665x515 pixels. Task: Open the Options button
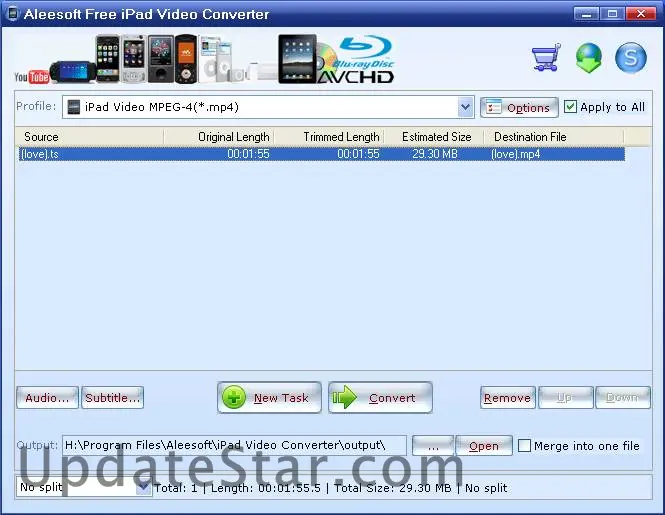(519, 107)
